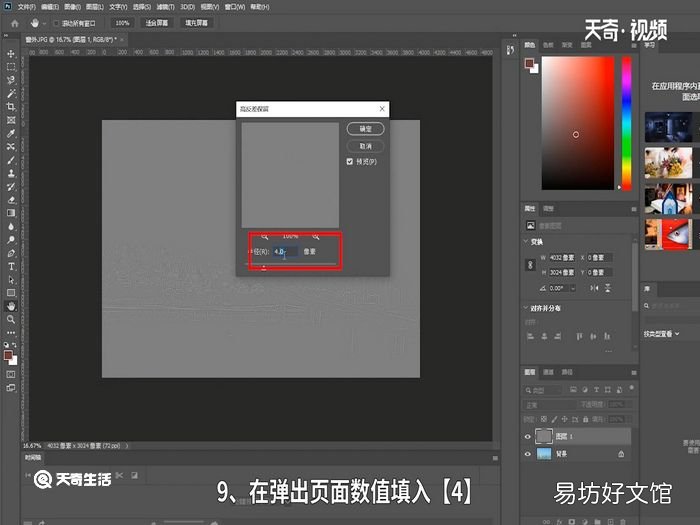Open the 滤镜(T) menu
The image size is (700, 525).
(x=165, y=7)
